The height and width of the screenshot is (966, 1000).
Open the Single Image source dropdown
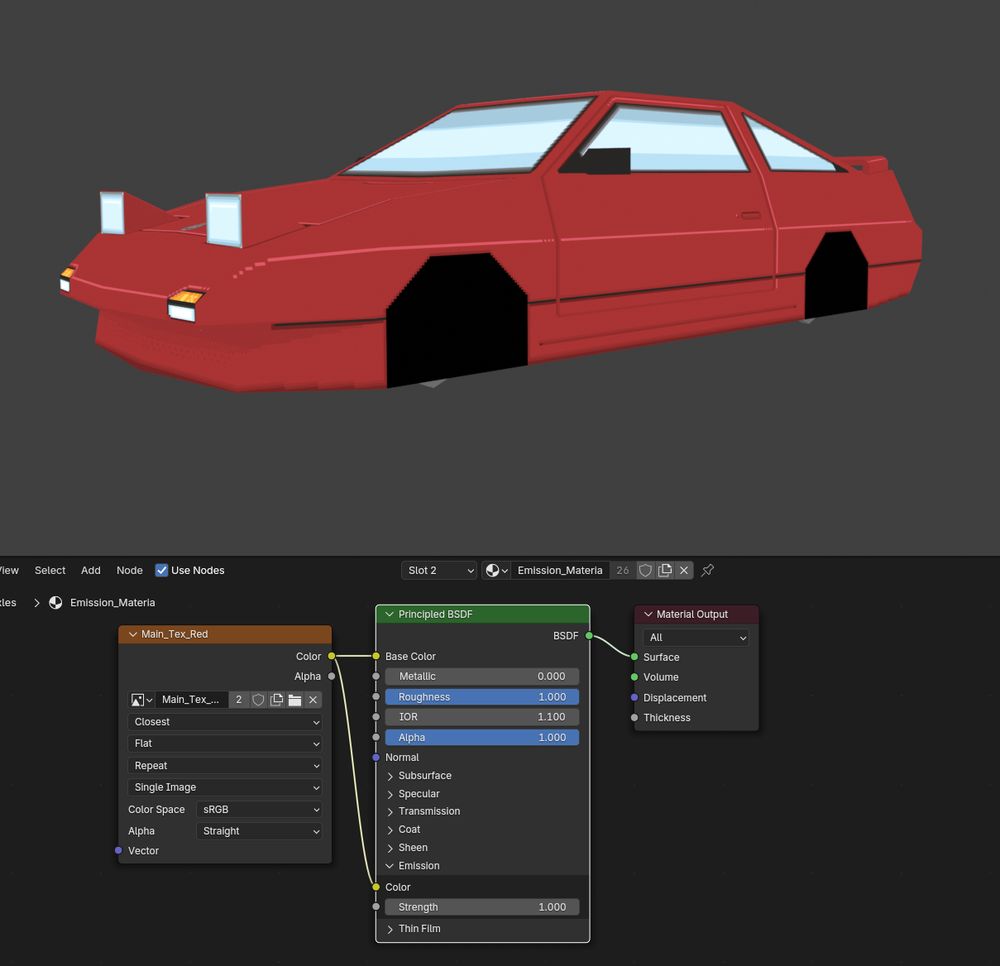pyautogui.click(x=225, y=787)
